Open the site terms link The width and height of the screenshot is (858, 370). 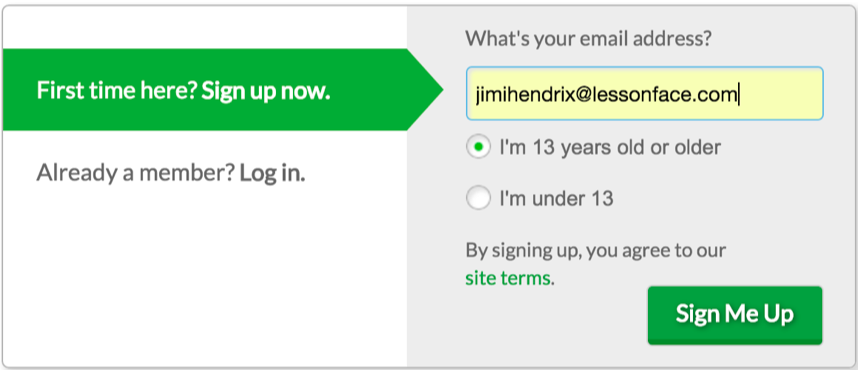tap(507, 278)
